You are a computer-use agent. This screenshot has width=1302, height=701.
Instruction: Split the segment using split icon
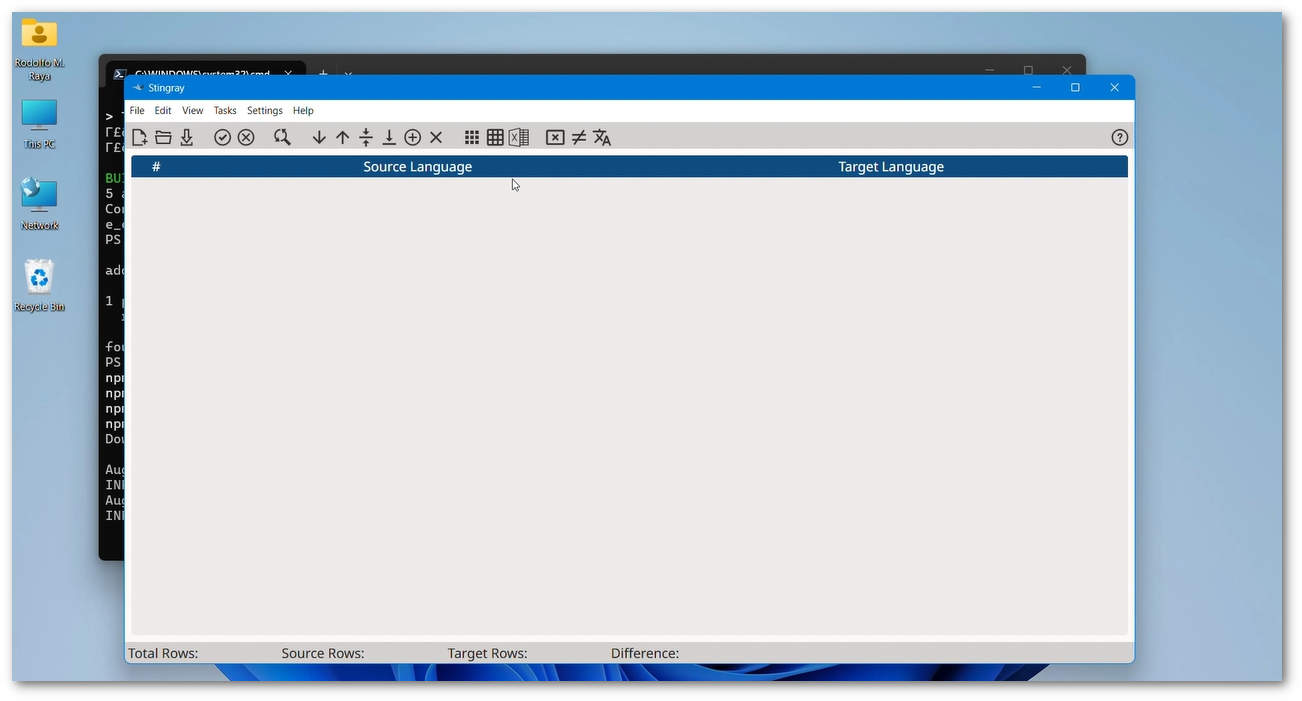pyautogui.click(x=366, y=138)
